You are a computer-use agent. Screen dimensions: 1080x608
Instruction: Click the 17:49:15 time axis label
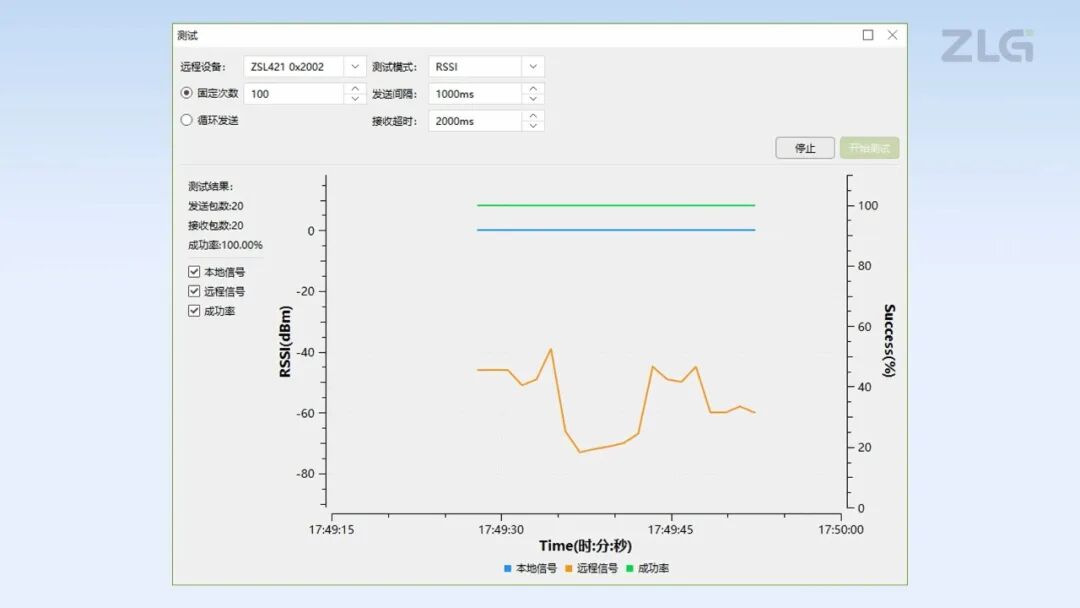(x=331, y=530)
